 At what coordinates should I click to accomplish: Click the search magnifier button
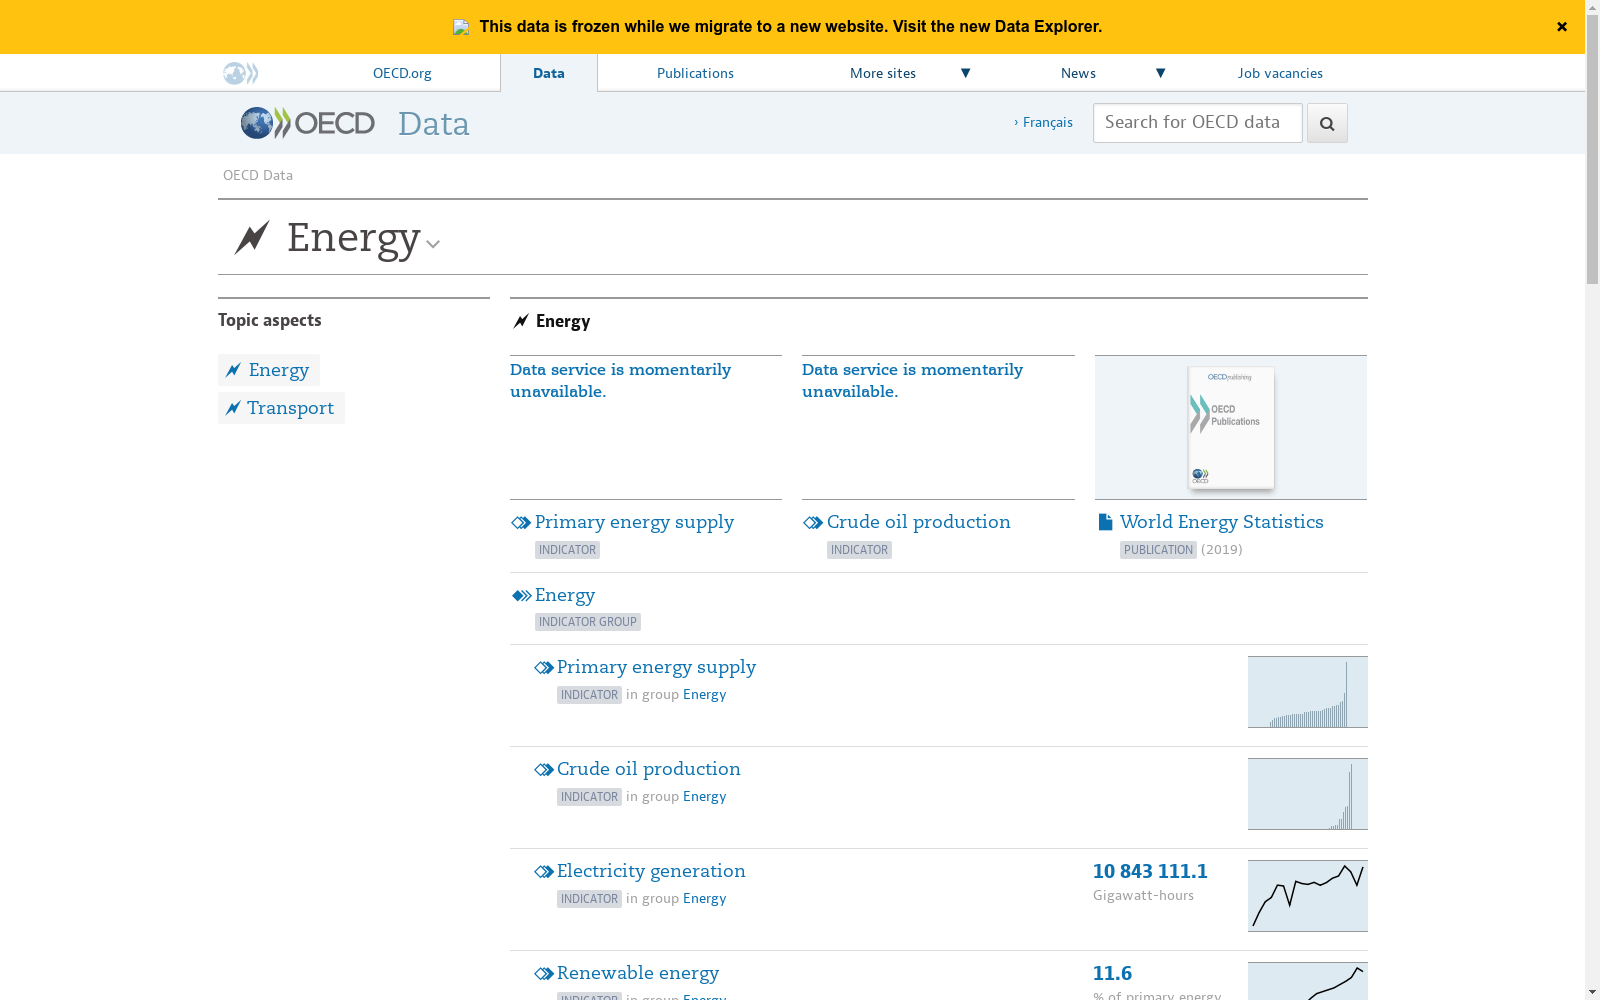(1327, 123)
